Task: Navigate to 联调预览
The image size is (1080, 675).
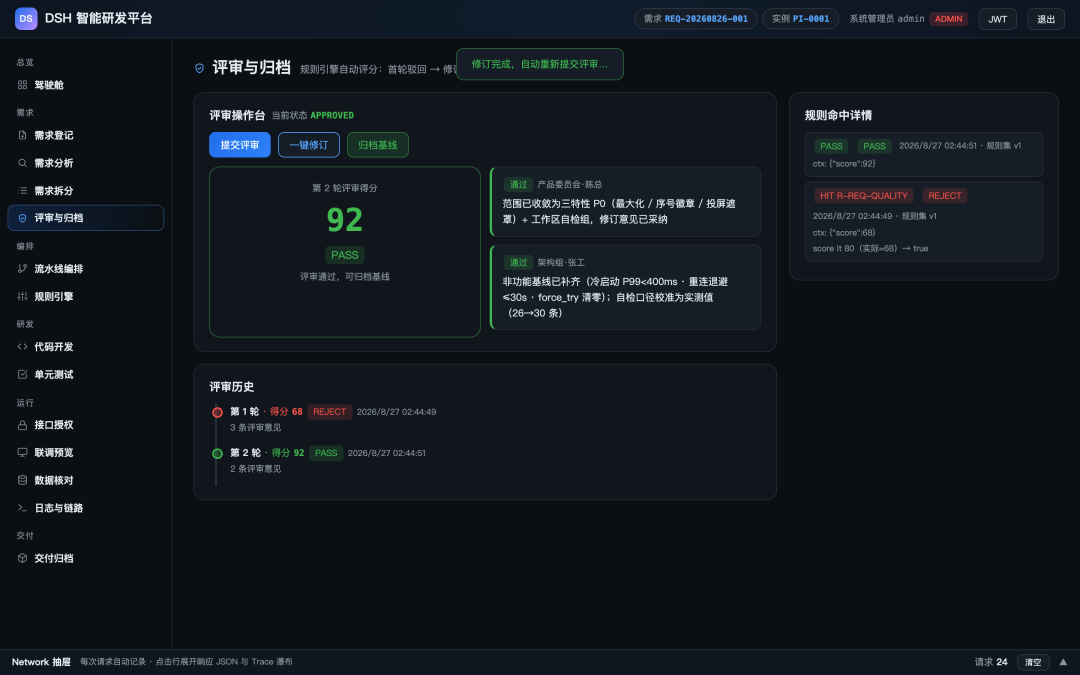Action: [x=85, y=453]
